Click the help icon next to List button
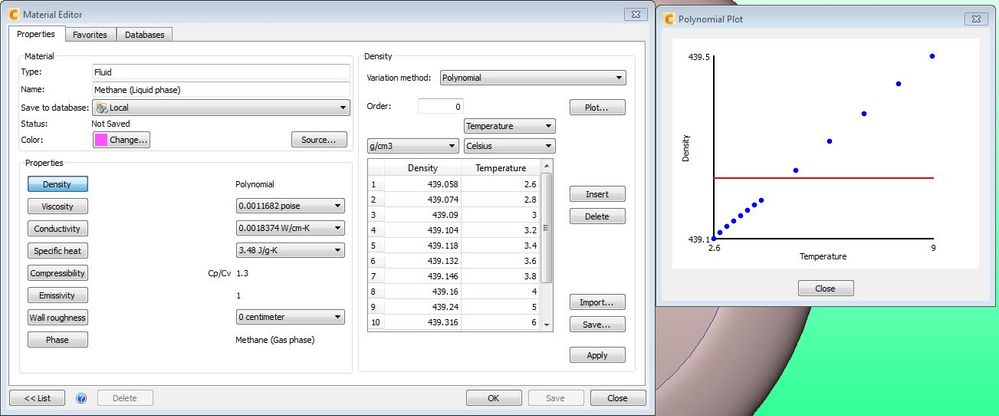 point(81,398)
